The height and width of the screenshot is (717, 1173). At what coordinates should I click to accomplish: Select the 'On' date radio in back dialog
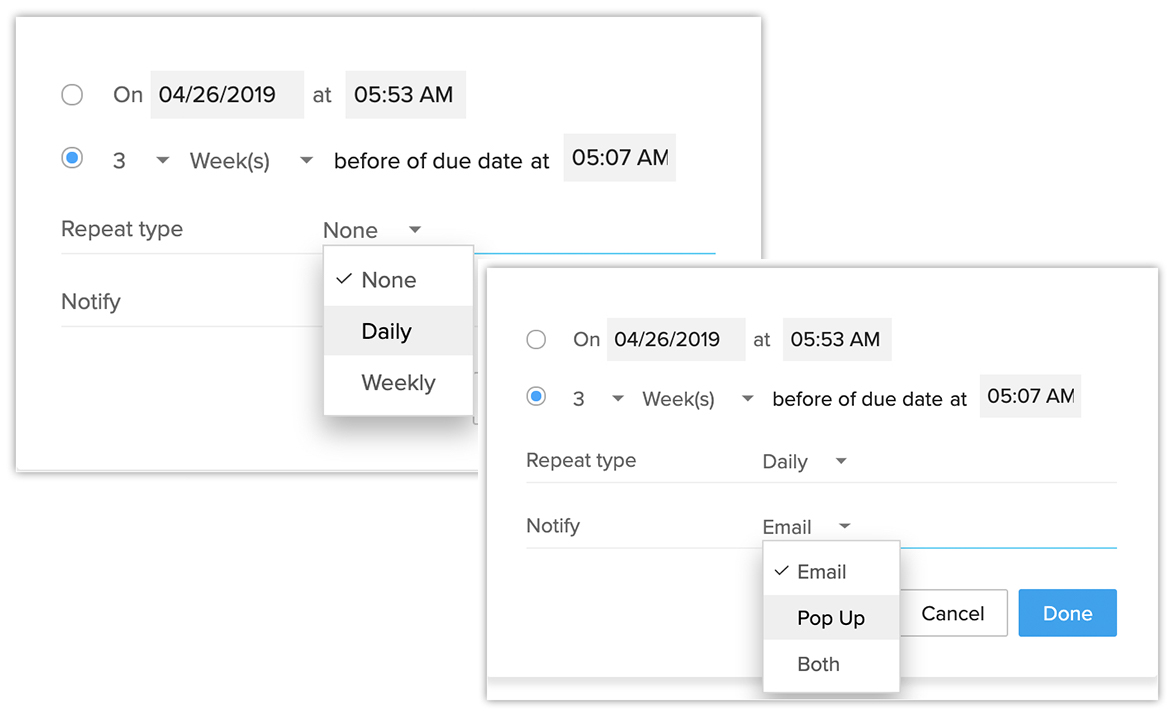point(72,95)
